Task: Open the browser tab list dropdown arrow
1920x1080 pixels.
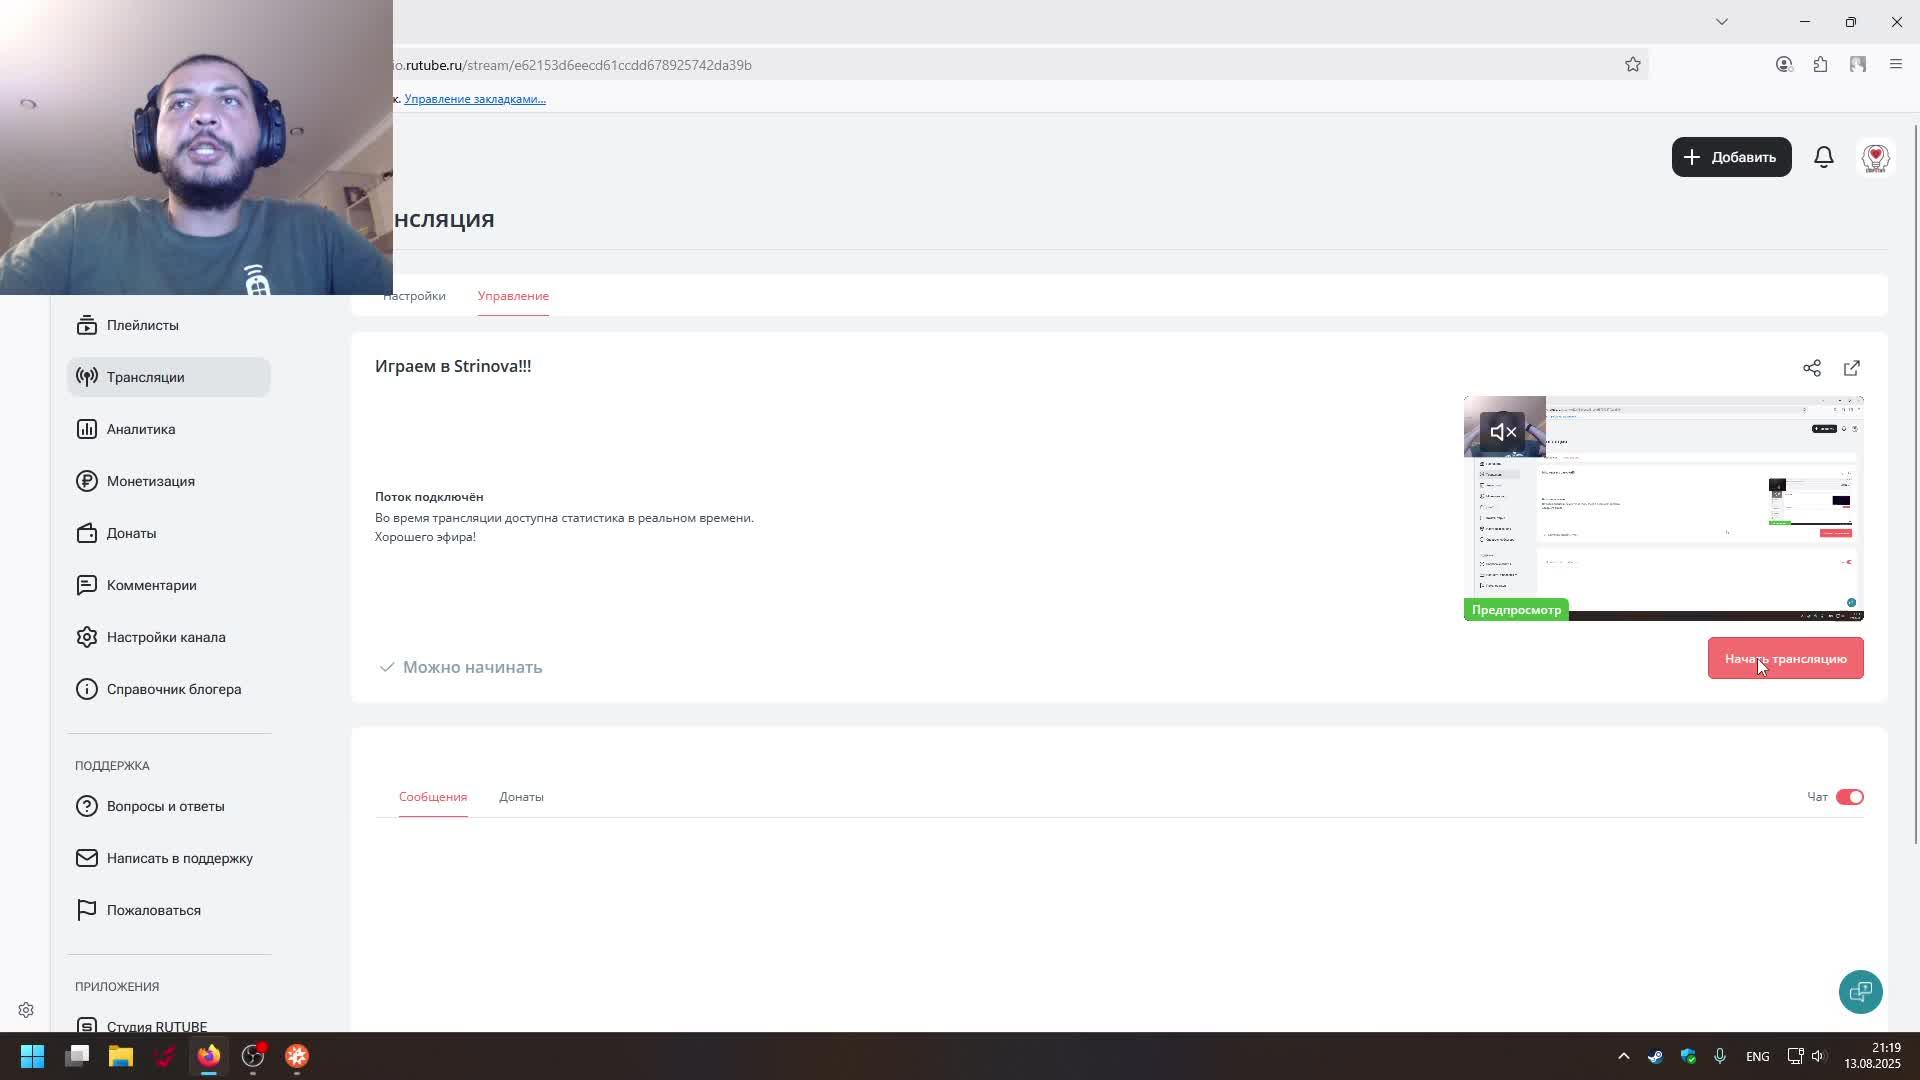Action: tap(1721, 22)
